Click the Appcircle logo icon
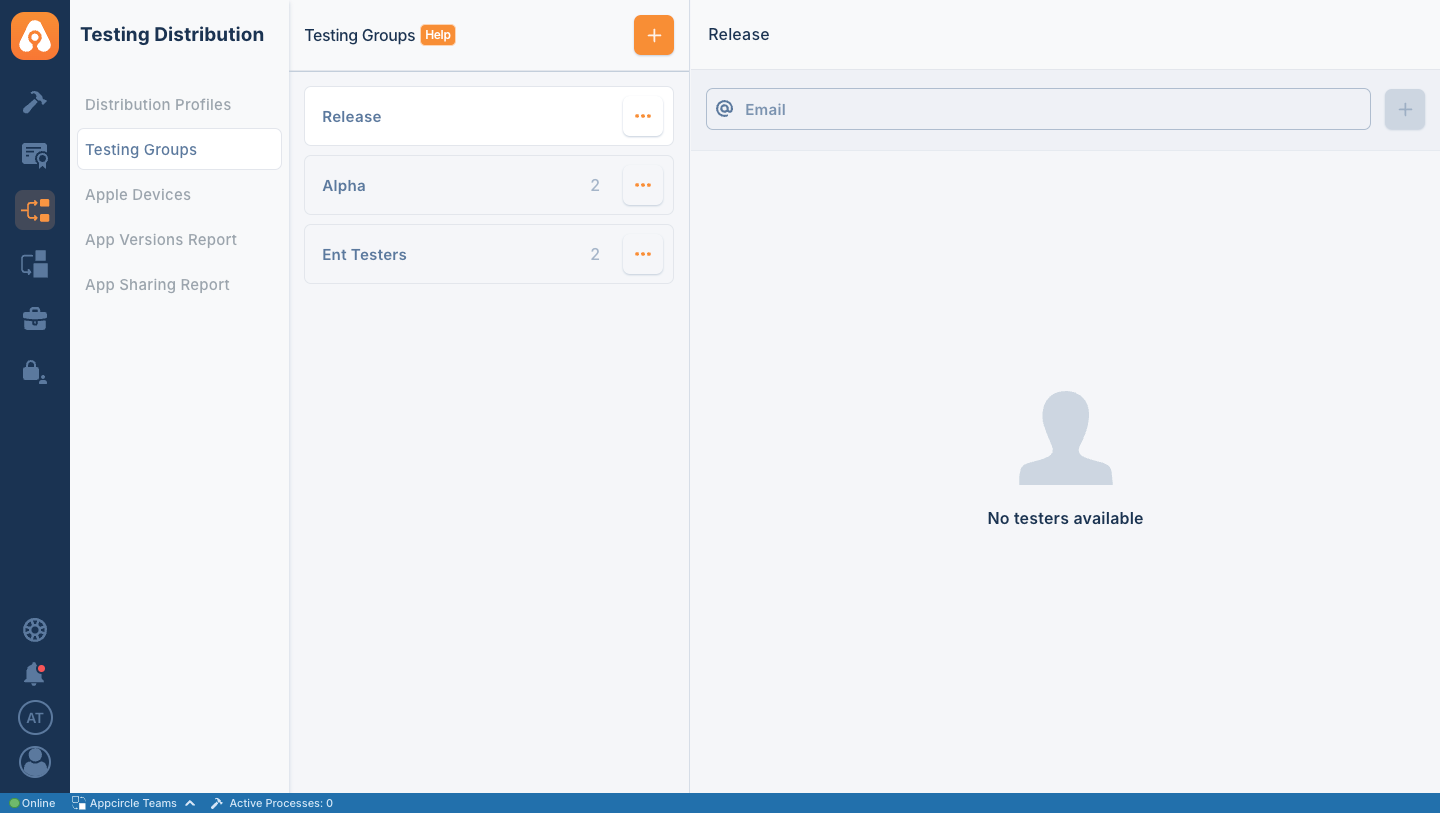The height and width of the screenshot is (813, 1440). (35, 36)
